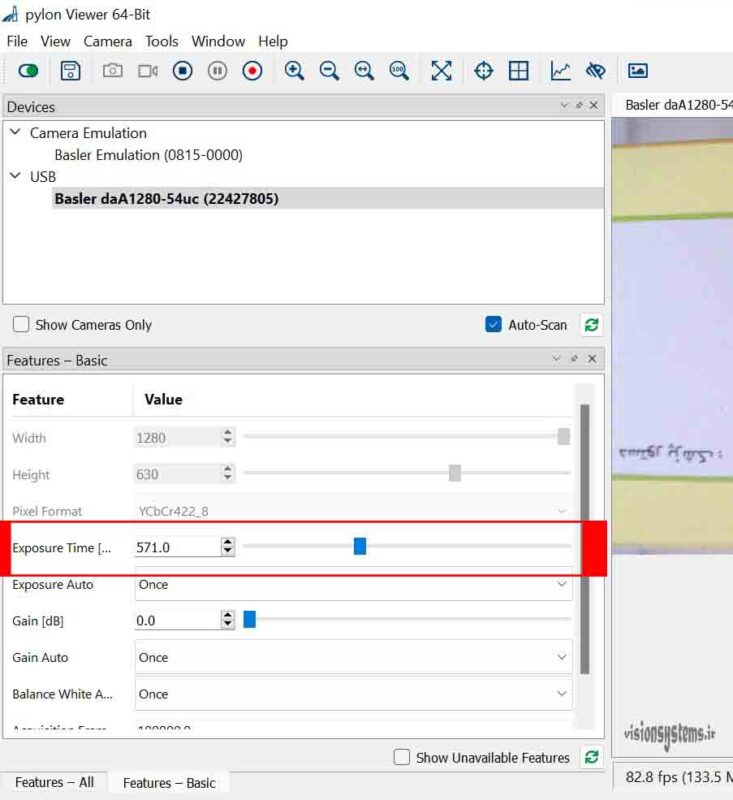The image size is (733, 800).
Task: Click the crossed-out eye icon in toolbar
Action: (x=595, y=70)
